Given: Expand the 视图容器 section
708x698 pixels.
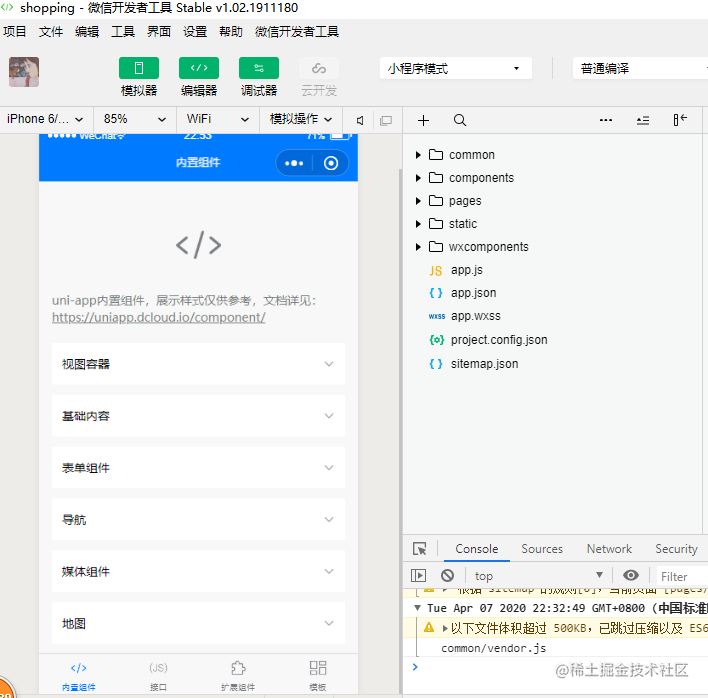Looking at the screenshot, I should [x=198, y=364].
